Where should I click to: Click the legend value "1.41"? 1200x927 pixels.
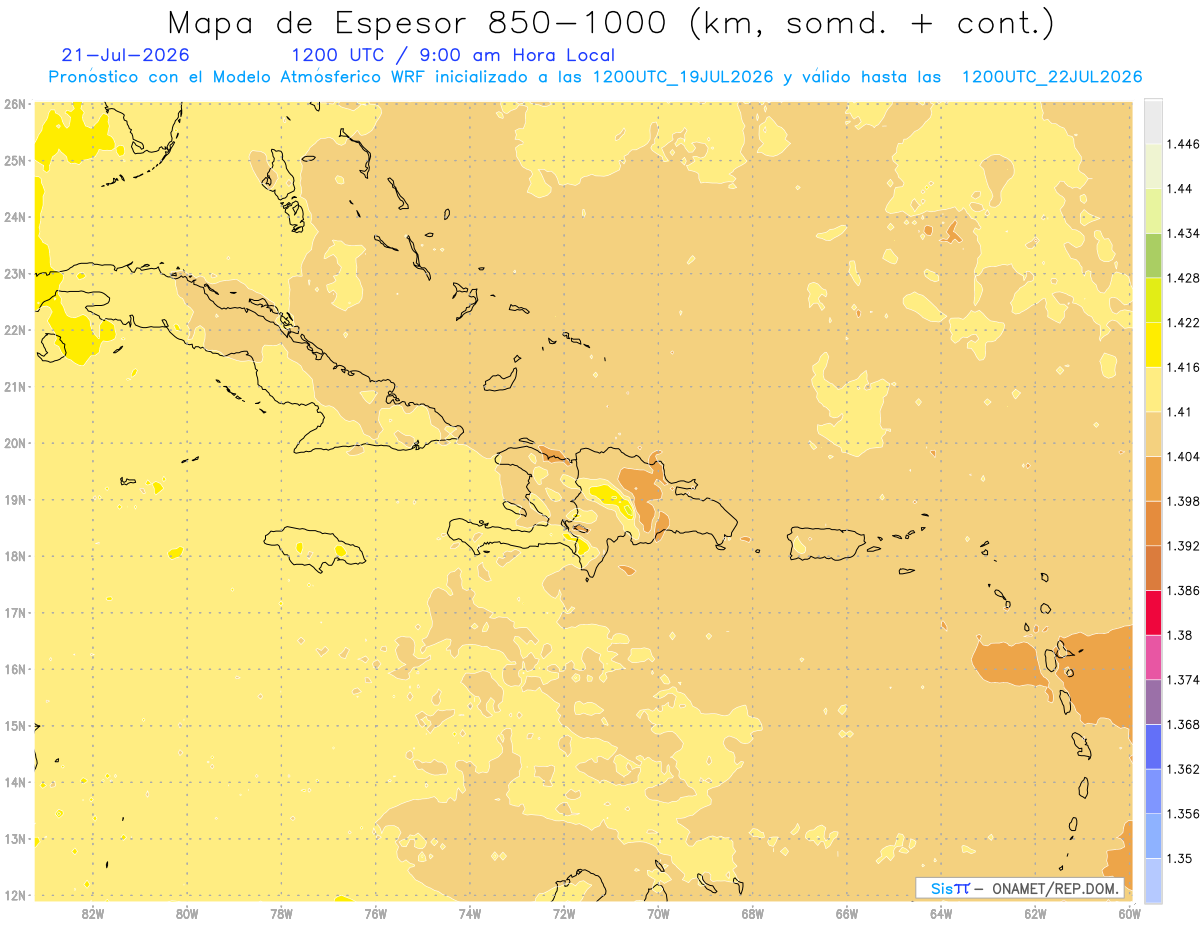pos(1179,412)
